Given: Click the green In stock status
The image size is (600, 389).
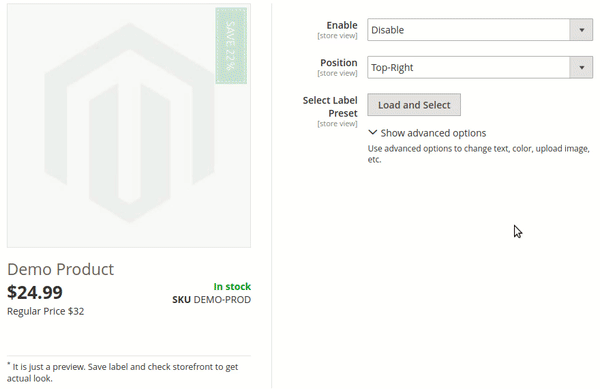Looking at the screenshot, I should (232, 286).
